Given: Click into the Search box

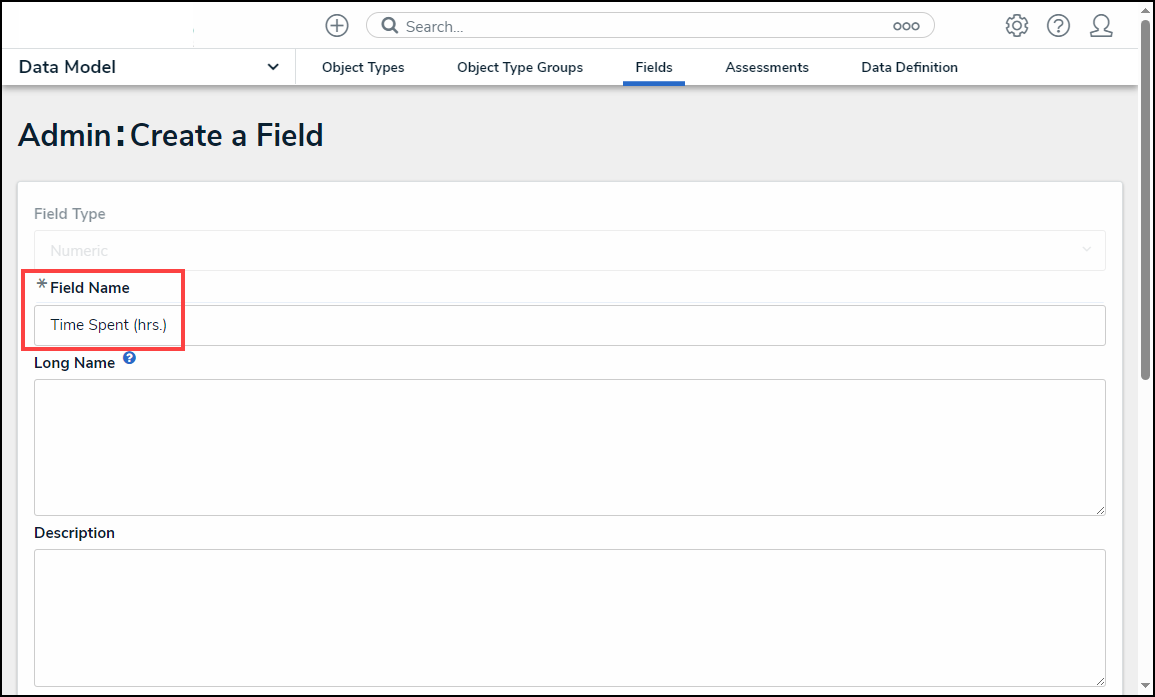Looking at the screenshot, I should coord(640,26).
